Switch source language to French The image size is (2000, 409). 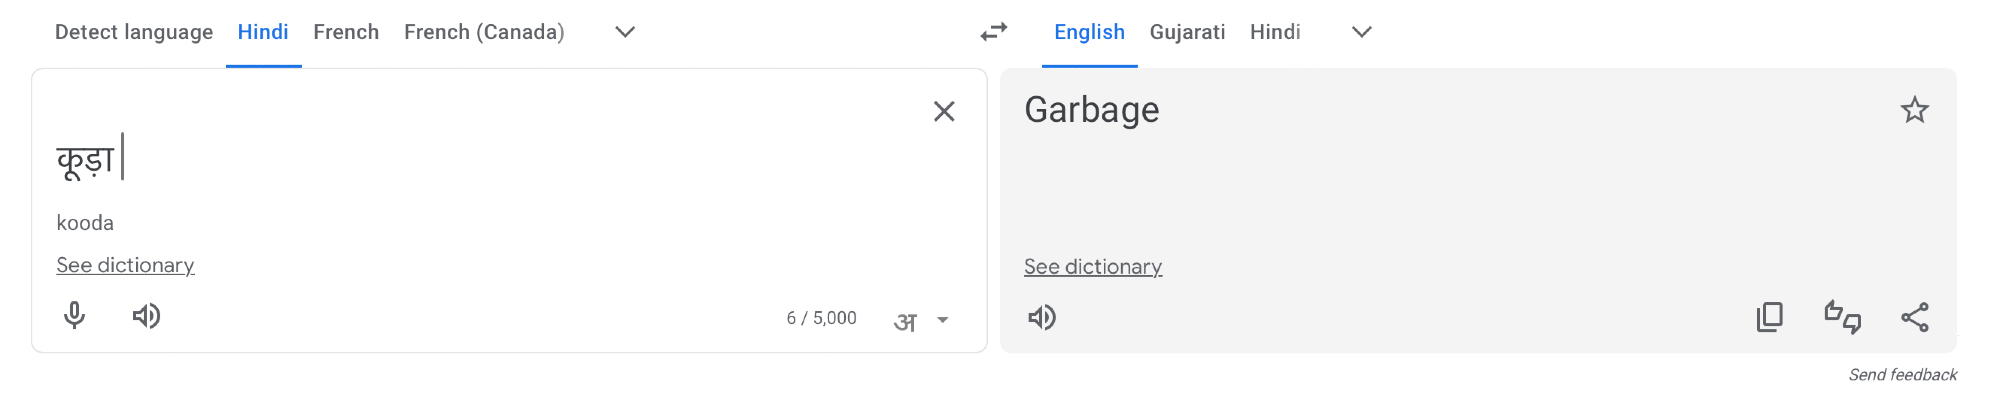[x=346, y=32]
